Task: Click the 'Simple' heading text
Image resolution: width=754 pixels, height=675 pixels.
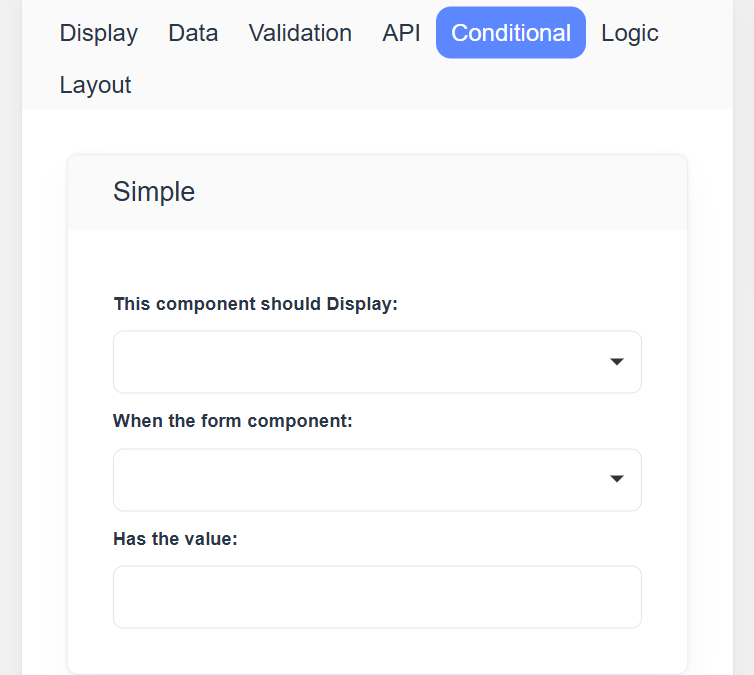Action: pyautogui.click(x=154, y=192)
